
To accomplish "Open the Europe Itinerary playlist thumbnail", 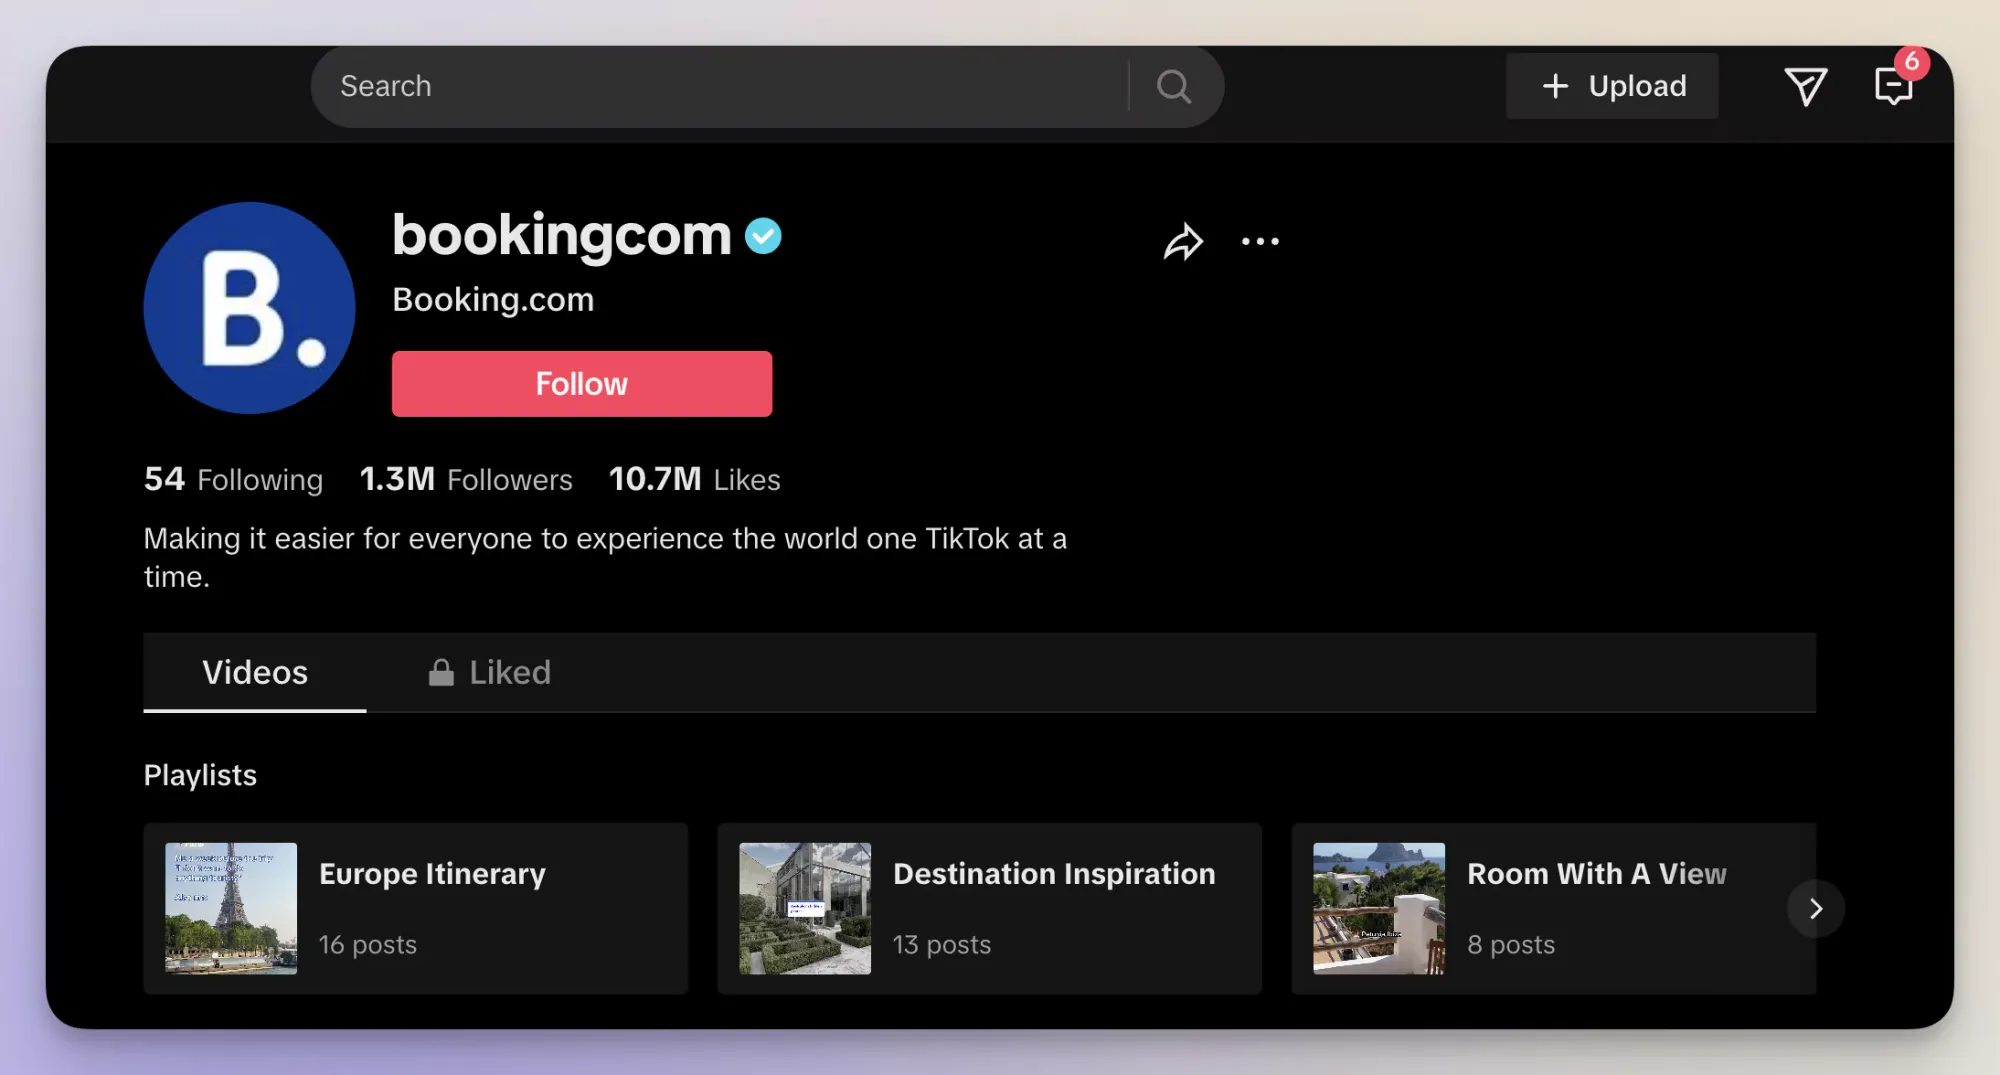I will pos(231,908).
